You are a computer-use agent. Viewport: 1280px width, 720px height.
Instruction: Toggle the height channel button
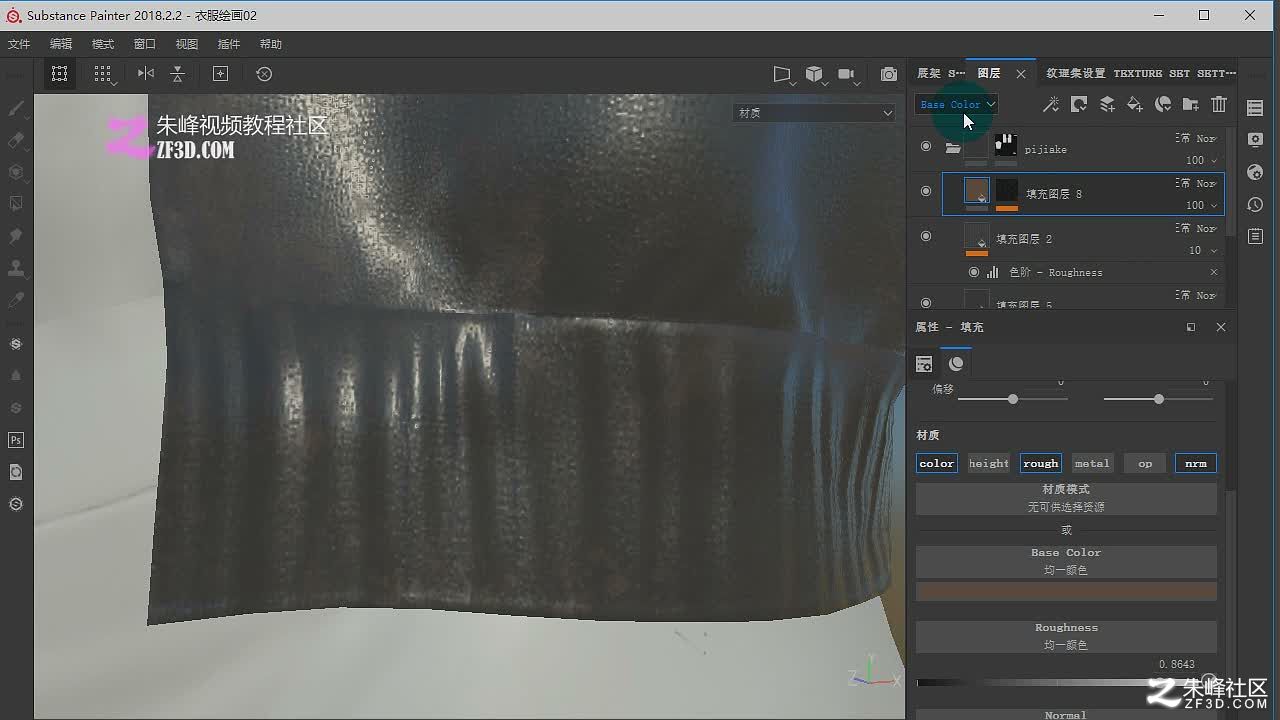click(989, 463)
